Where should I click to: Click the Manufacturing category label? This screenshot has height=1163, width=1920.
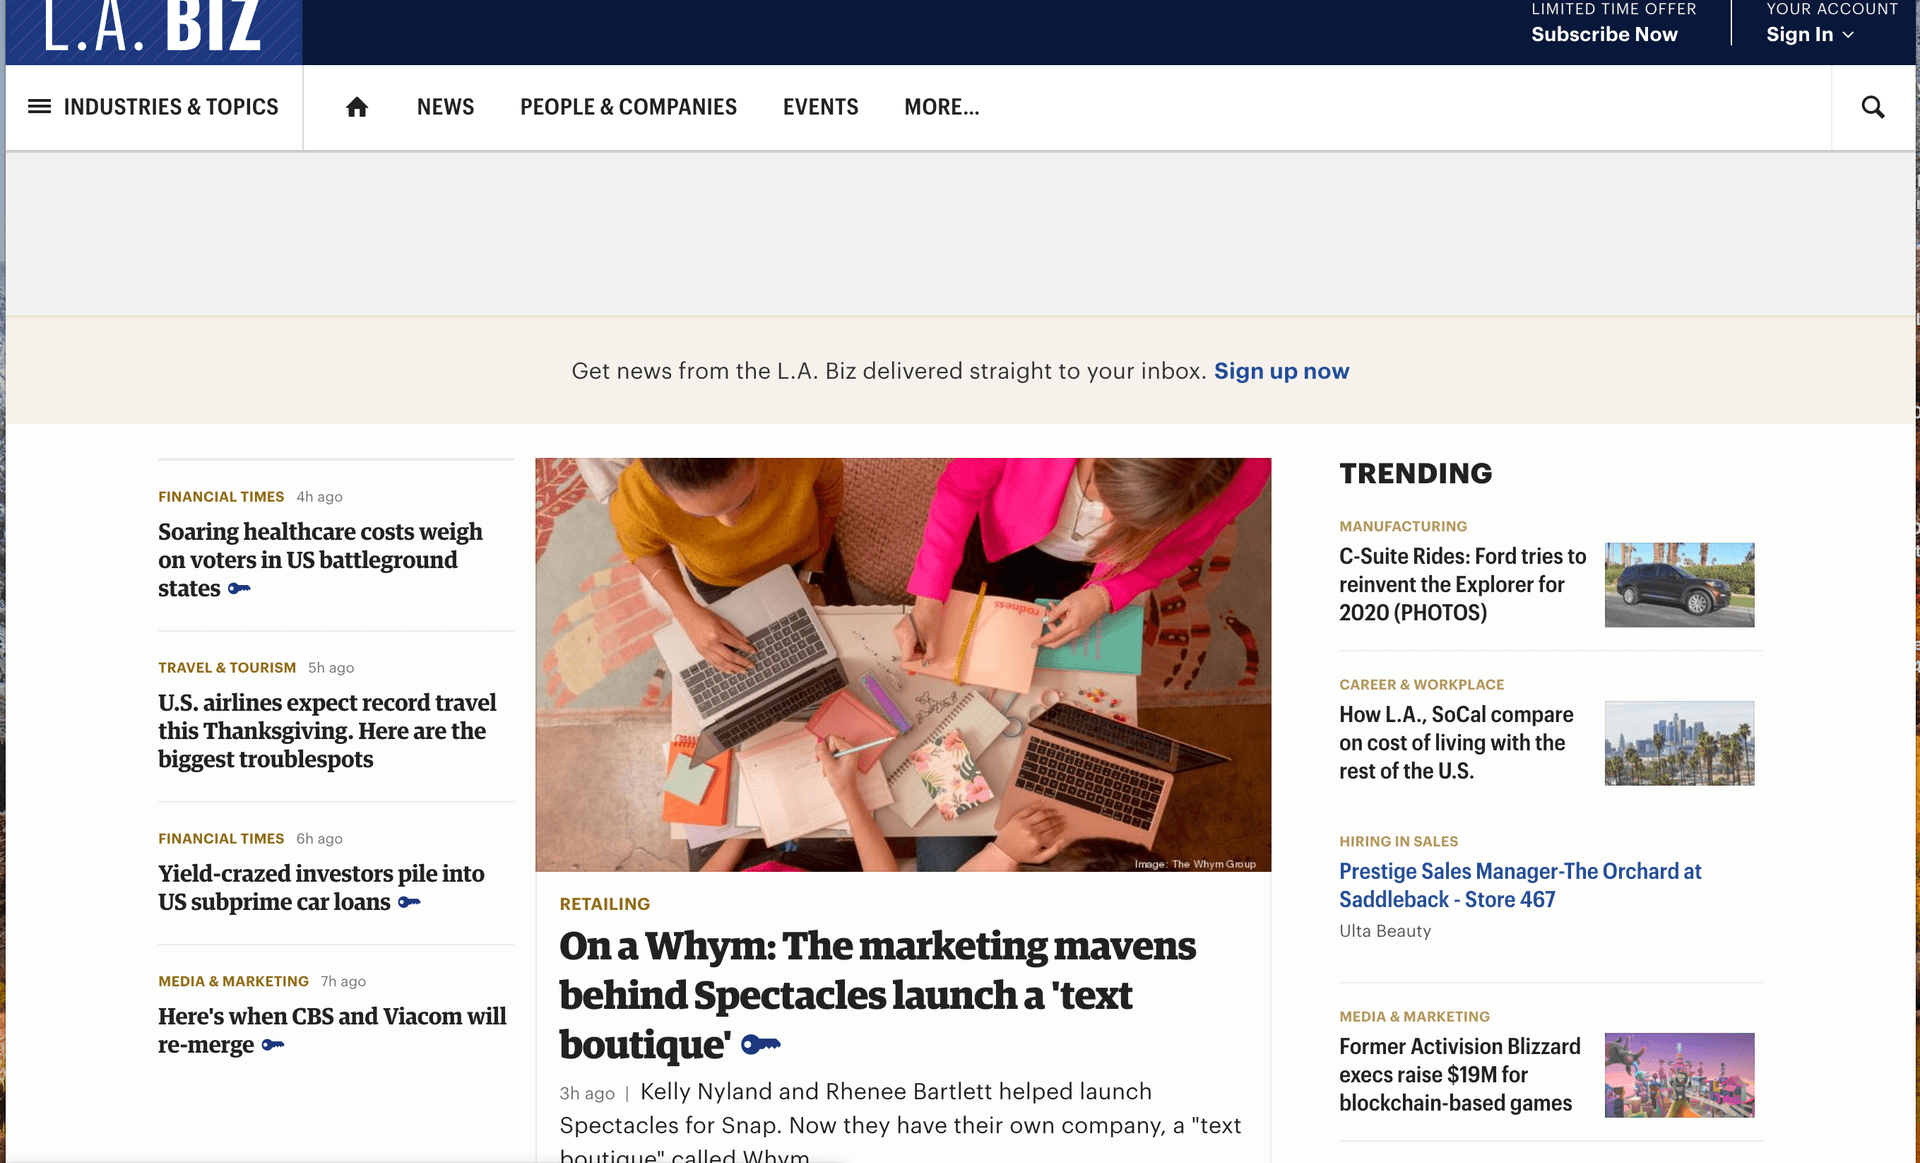[1403, 526]
